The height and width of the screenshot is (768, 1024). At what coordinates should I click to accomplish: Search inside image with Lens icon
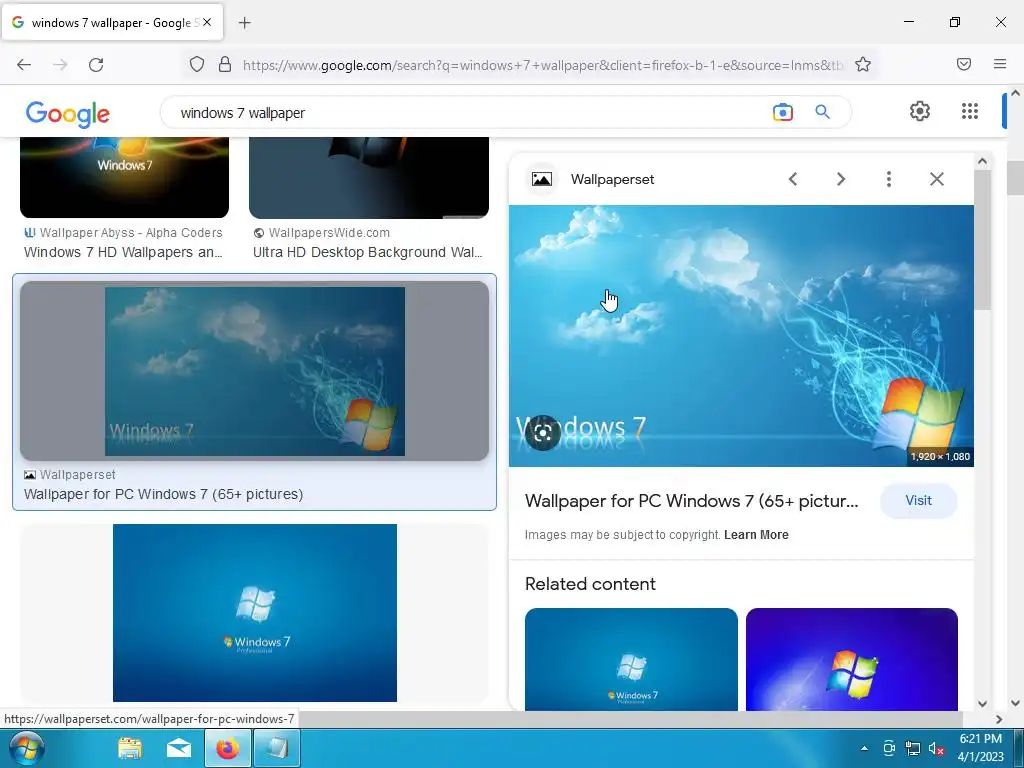click(x=543, y=433)
